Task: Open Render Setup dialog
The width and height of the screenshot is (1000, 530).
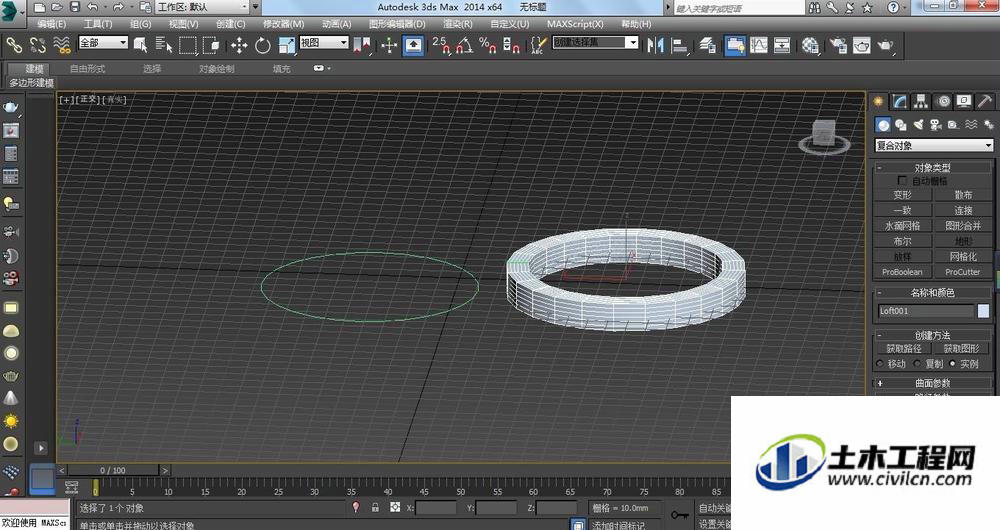Action: pyautogui.click(x=838, y=45)
